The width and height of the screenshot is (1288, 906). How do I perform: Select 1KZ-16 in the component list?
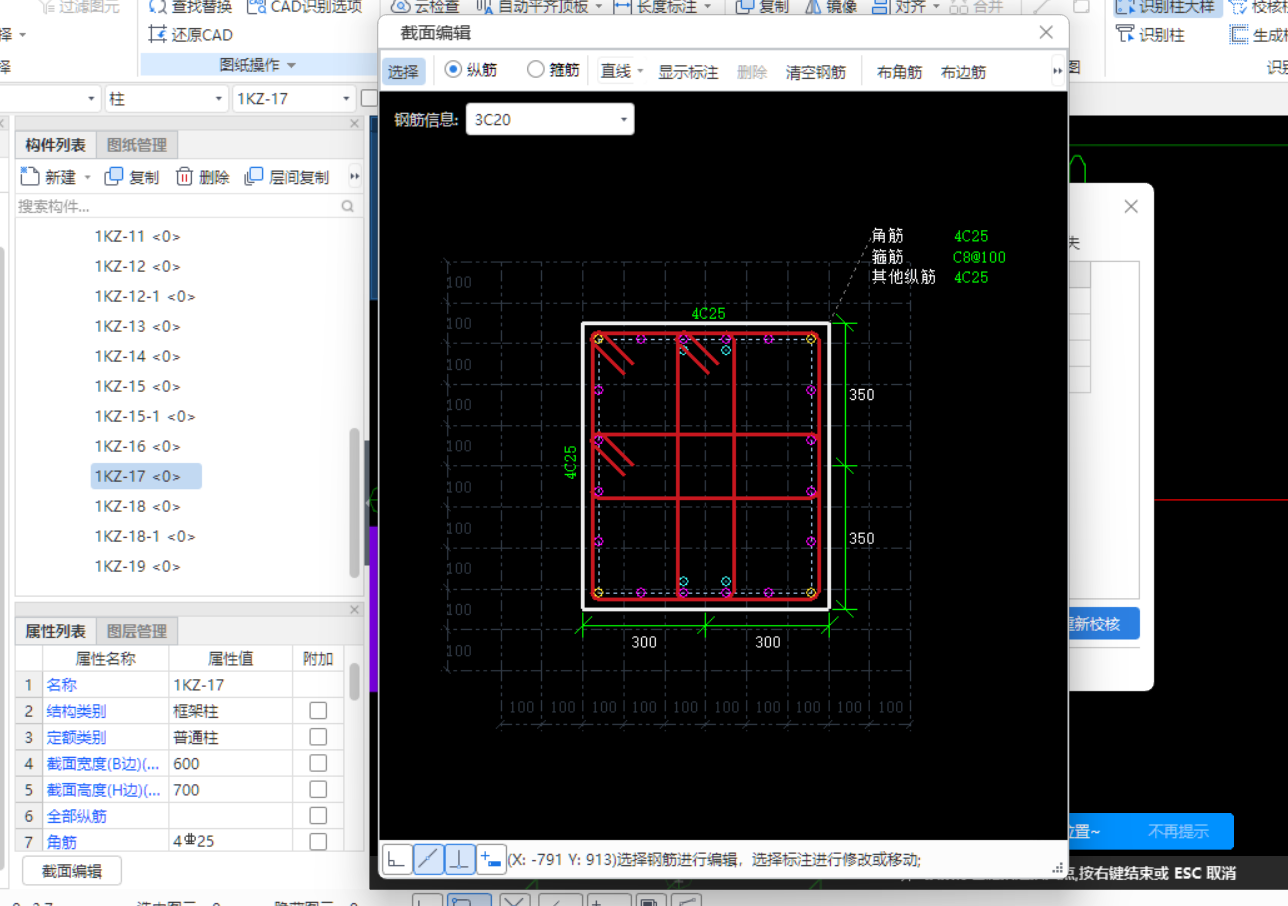click(138, 446)
